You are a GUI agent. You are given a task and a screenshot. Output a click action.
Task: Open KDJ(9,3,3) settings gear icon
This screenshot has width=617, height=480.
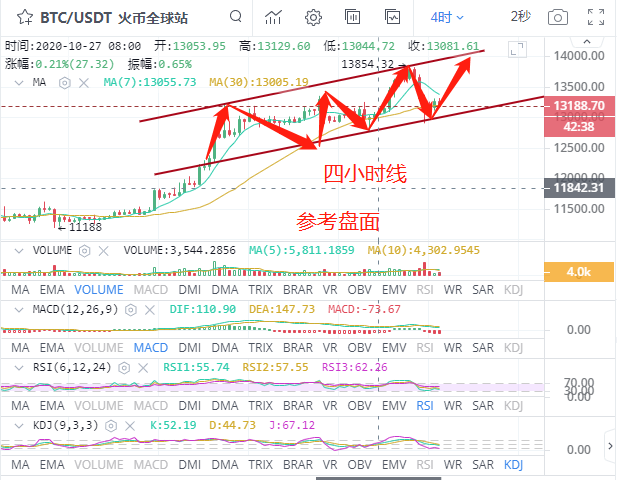(110, 425)
